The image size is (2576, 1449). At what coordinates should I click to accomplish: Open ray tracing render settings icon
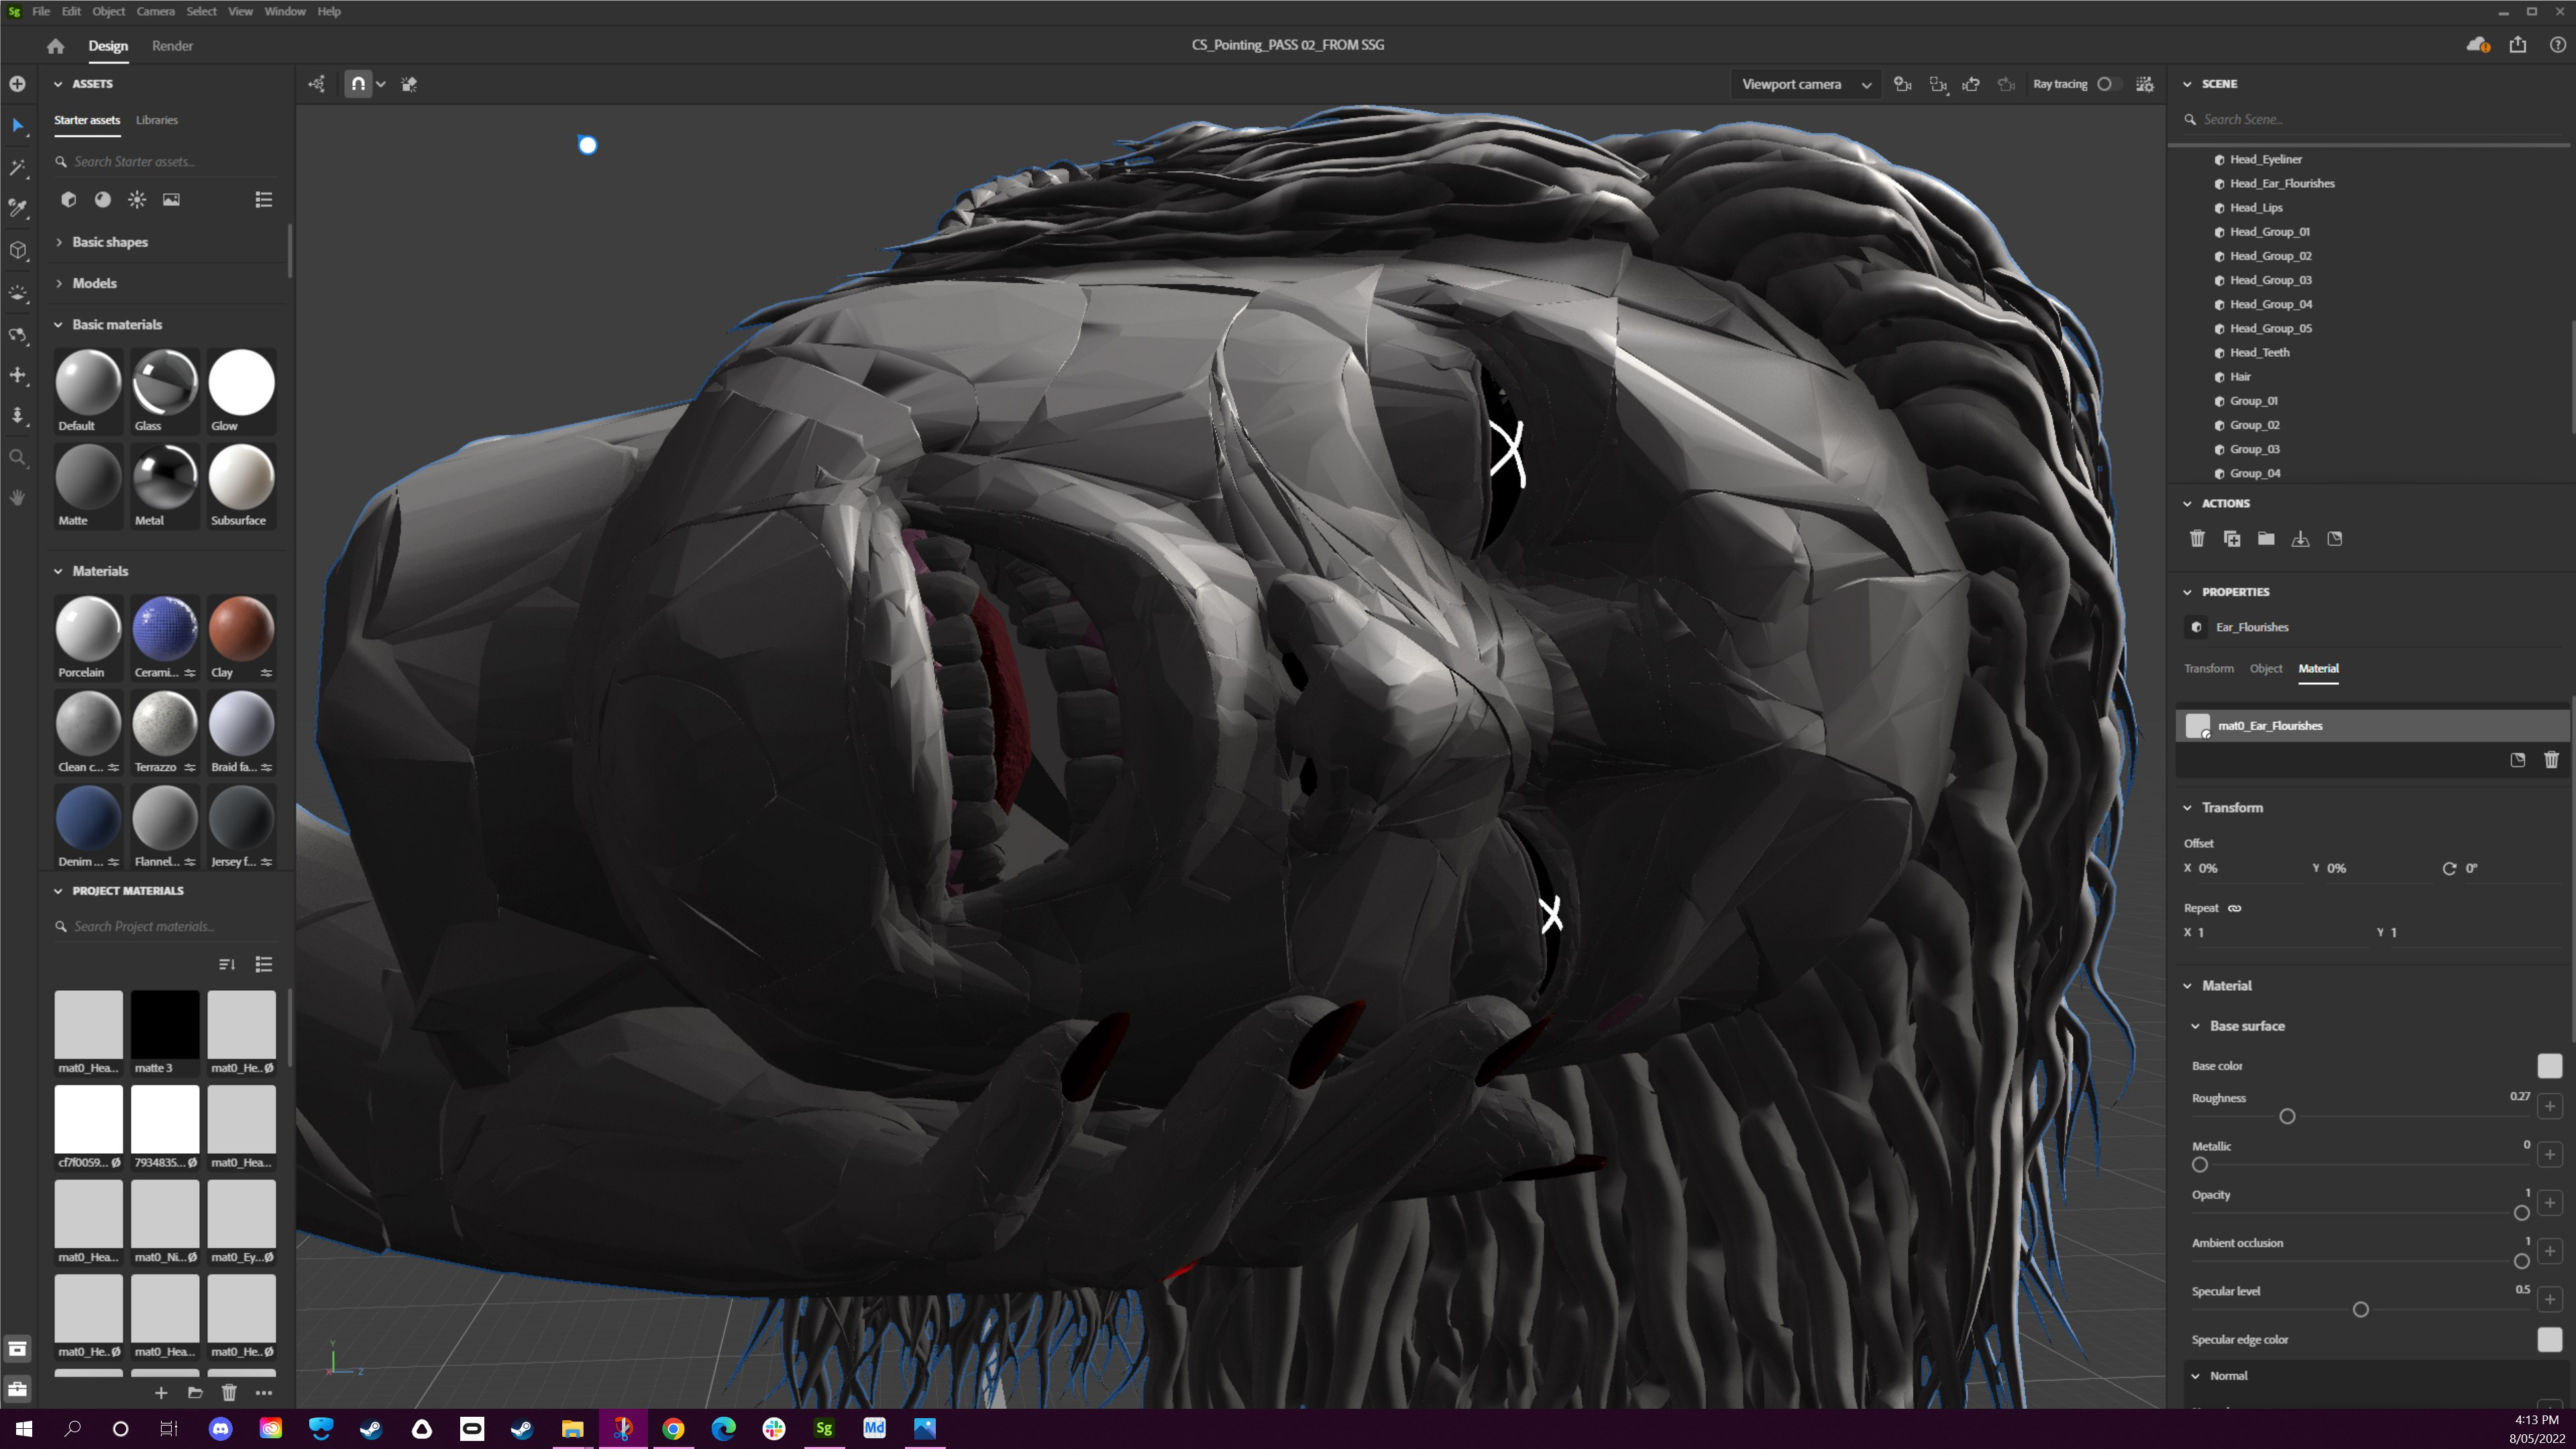click(x=2145, y=84)
